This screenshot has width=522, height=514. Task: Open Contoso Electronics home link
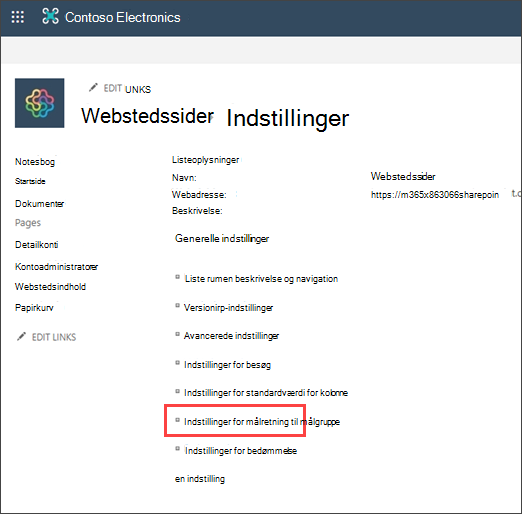tap(123, 17)
